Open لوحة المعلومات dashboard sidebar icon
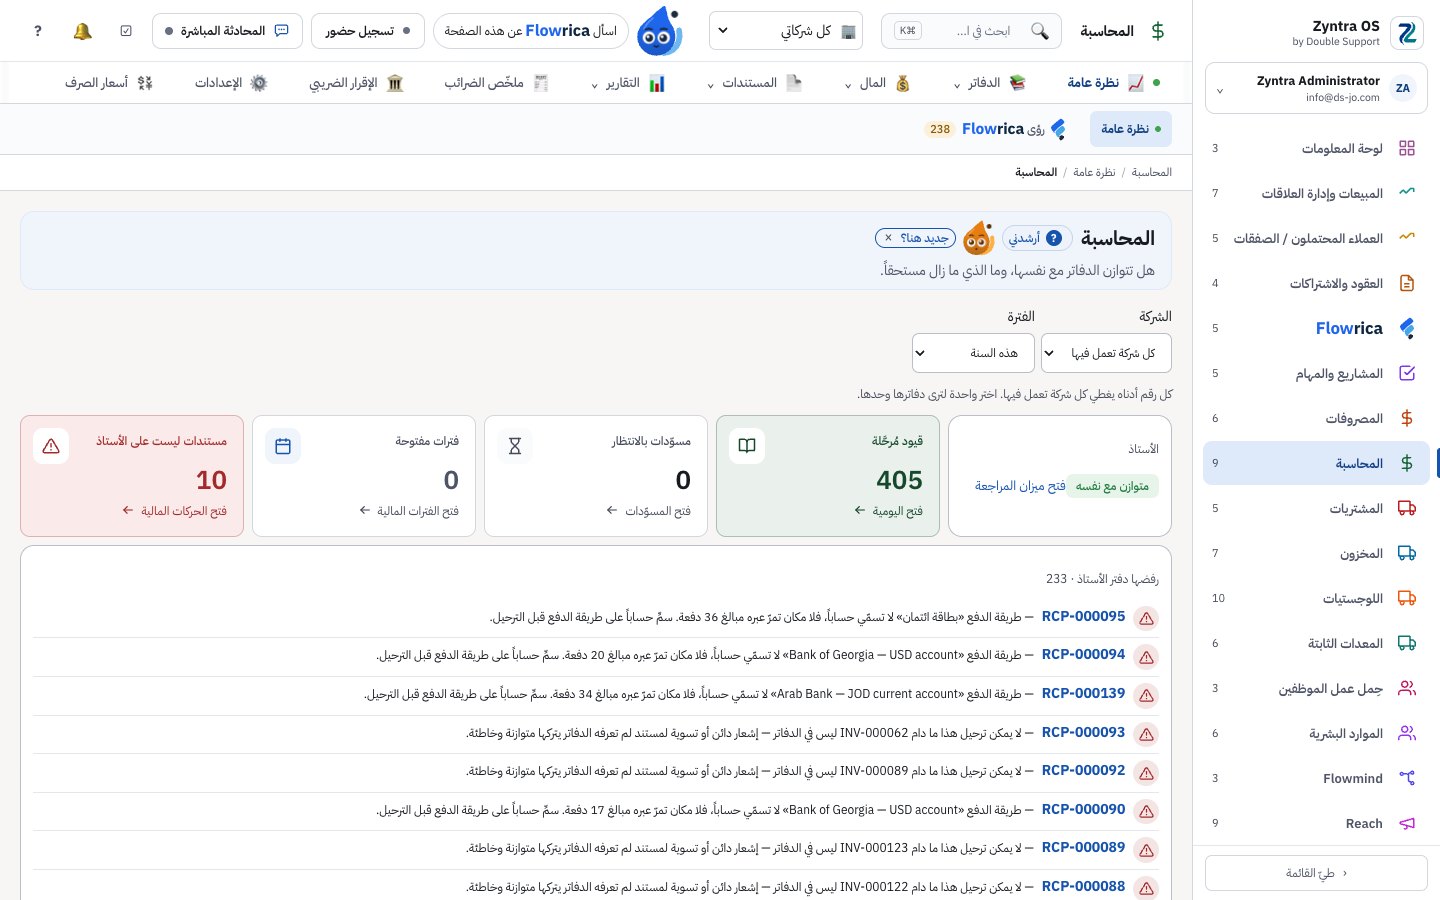The height and width of the screenshot is (900, 1440). point(1407,148)
